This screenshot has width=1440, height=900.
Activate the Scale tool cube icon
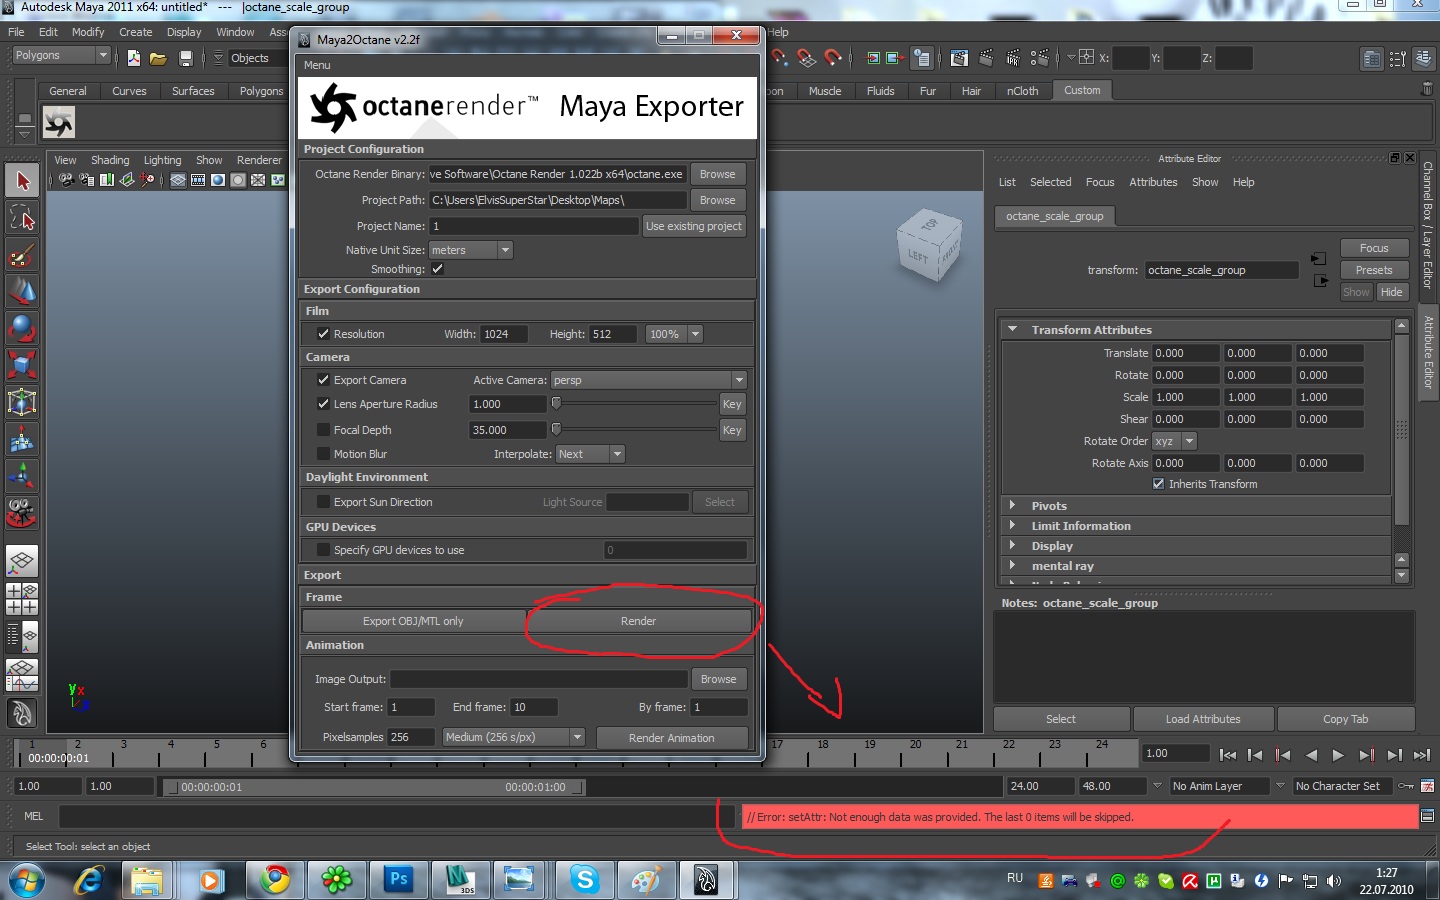22,366
